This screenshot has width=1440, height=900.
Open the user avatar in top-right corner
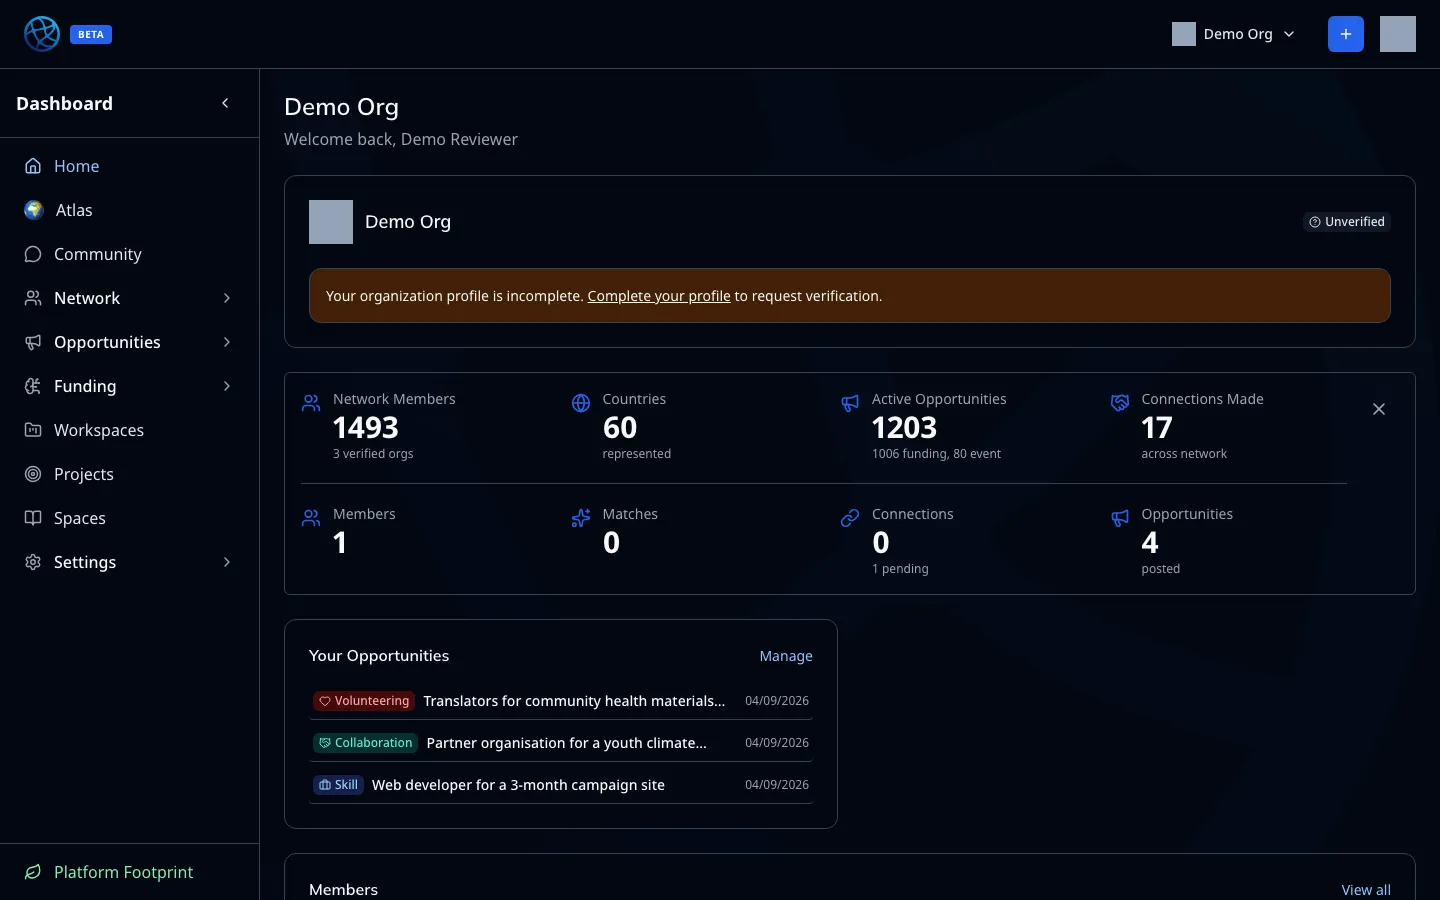pos(1398,34)
